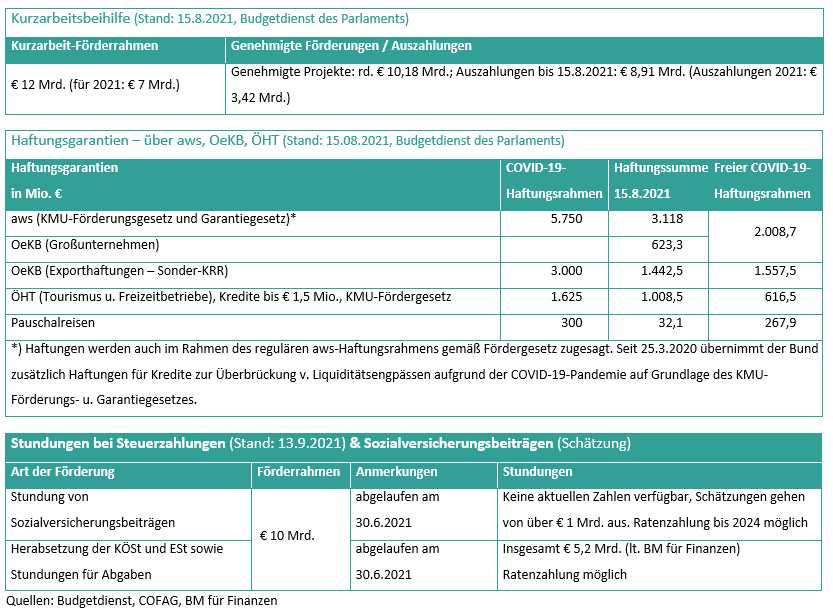Click the value "616,5"

[x=780, y=297]
